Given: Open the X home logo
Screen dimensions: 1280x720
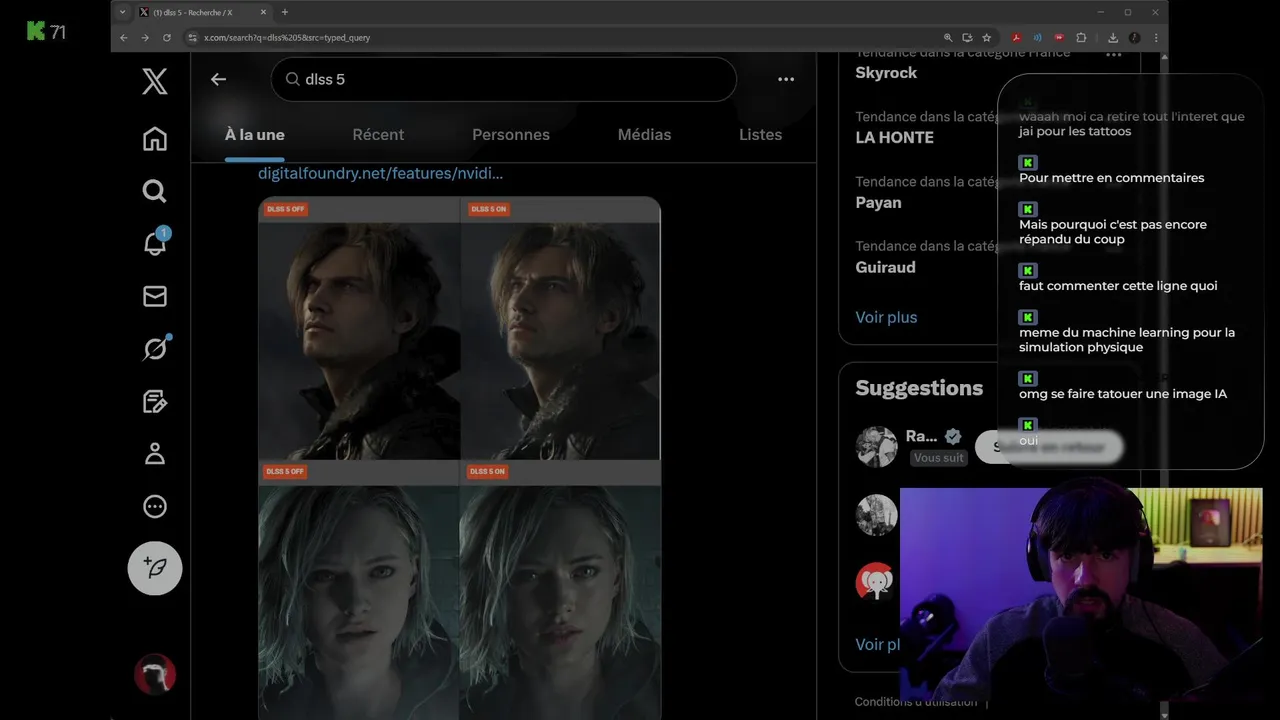Looking at the screenshot, I should 155,81.
